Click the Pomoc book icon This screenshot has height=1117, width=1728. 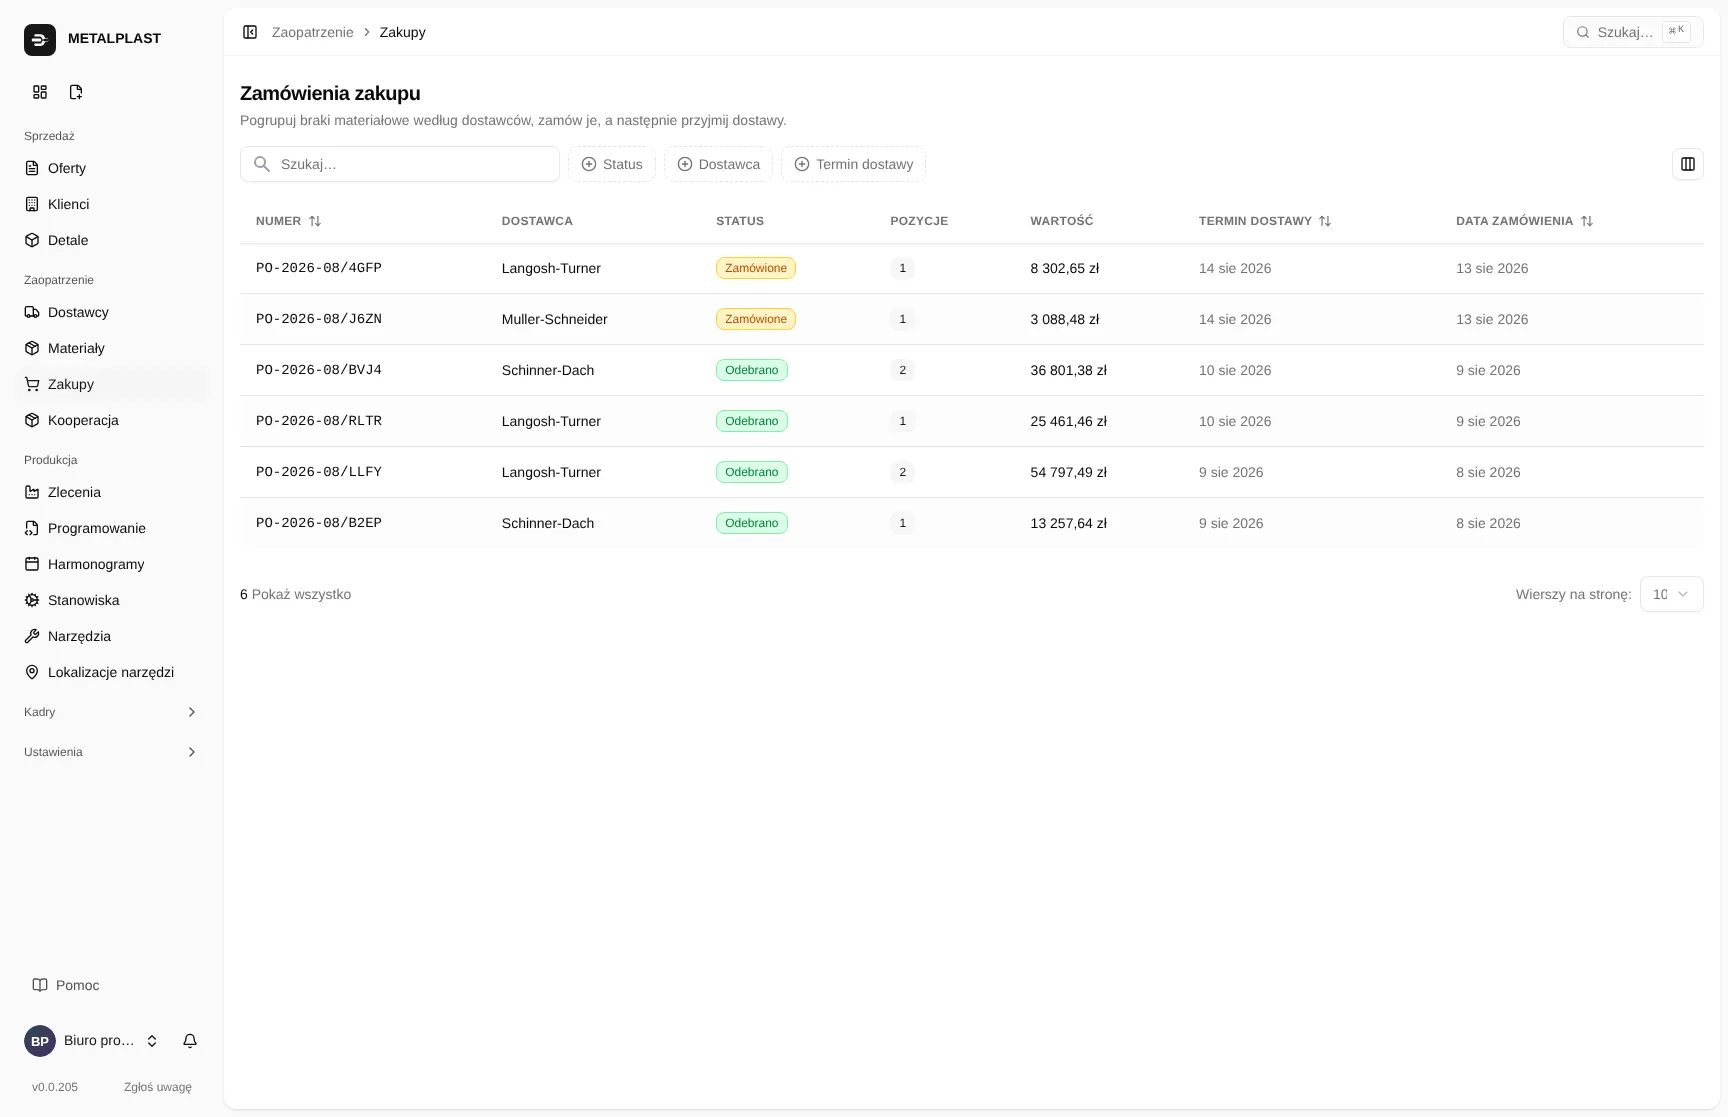pyautogui.click(x=40, y=985)
